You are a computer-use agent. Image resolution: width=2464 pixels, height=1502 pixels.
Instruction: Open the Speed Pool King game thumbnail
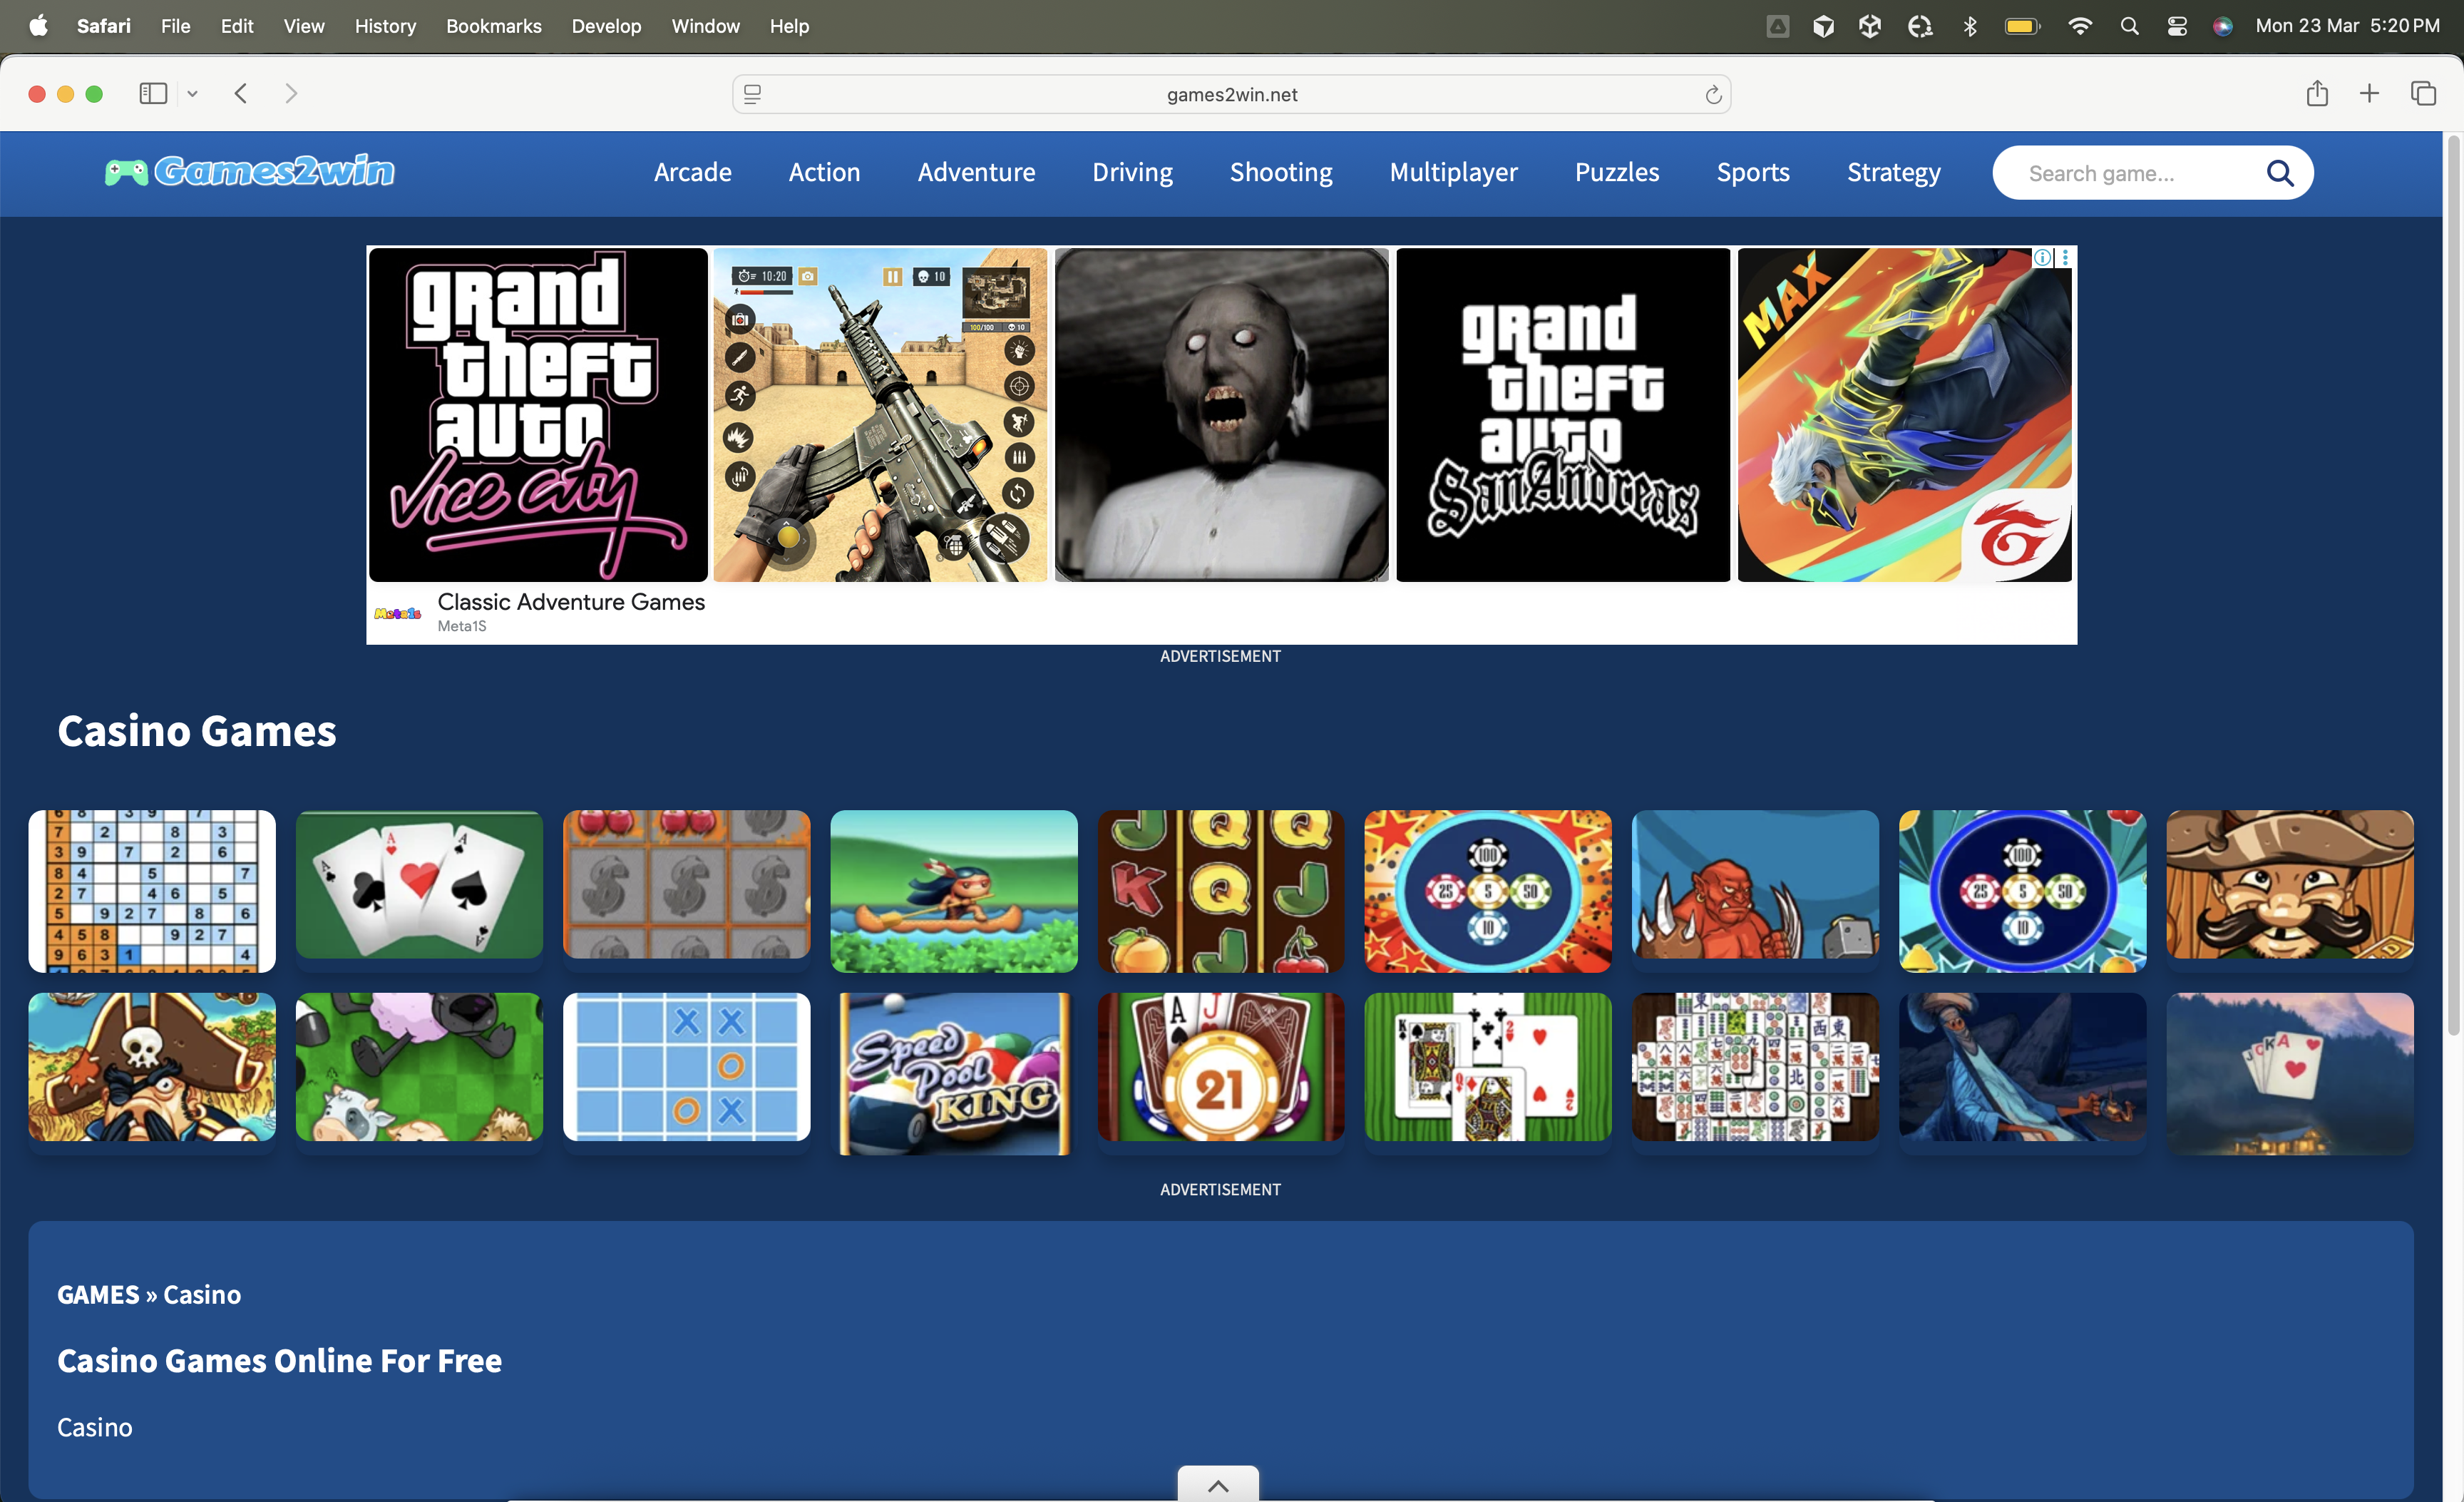click(954, 1073)
